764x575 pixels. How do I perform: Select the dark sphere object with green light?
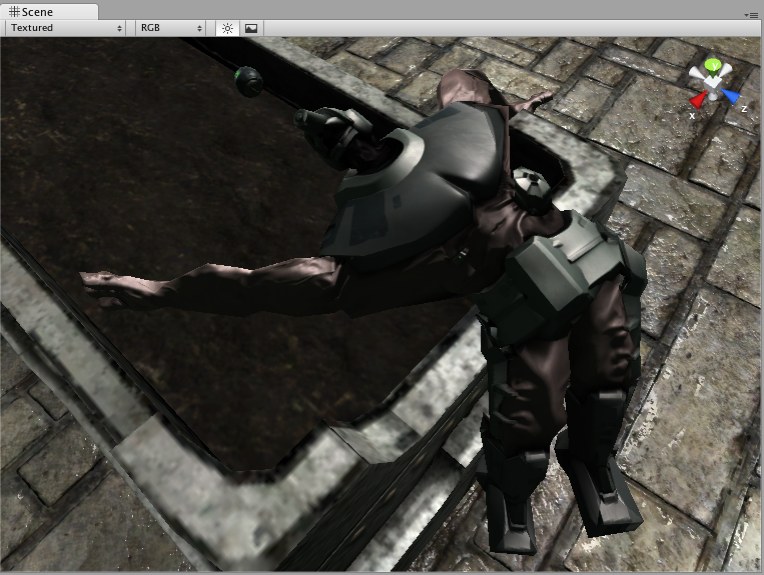(x=248, y=81)
